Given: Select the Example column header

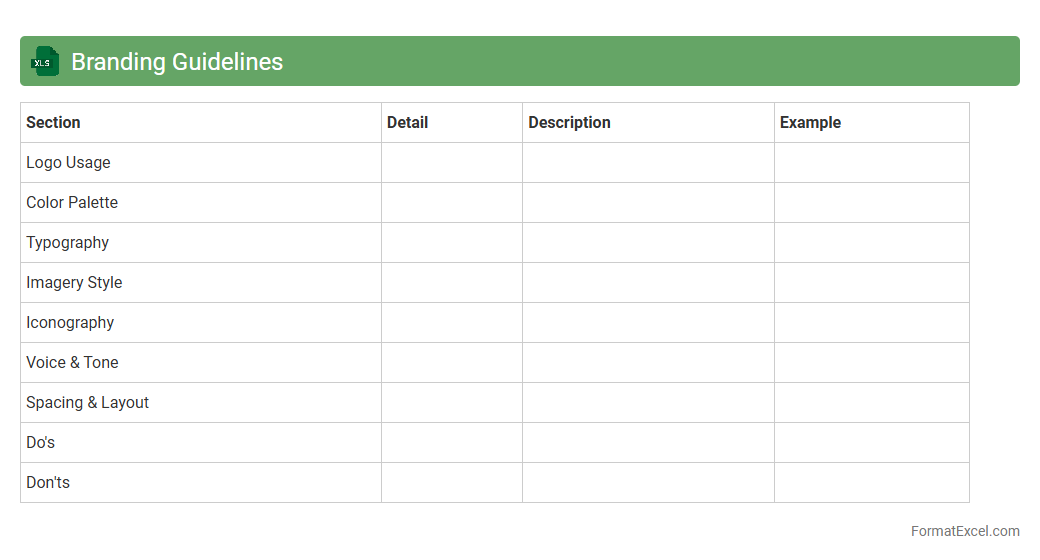Looking at the screenshot, I should pyautogui.click(x=810, y=123).
